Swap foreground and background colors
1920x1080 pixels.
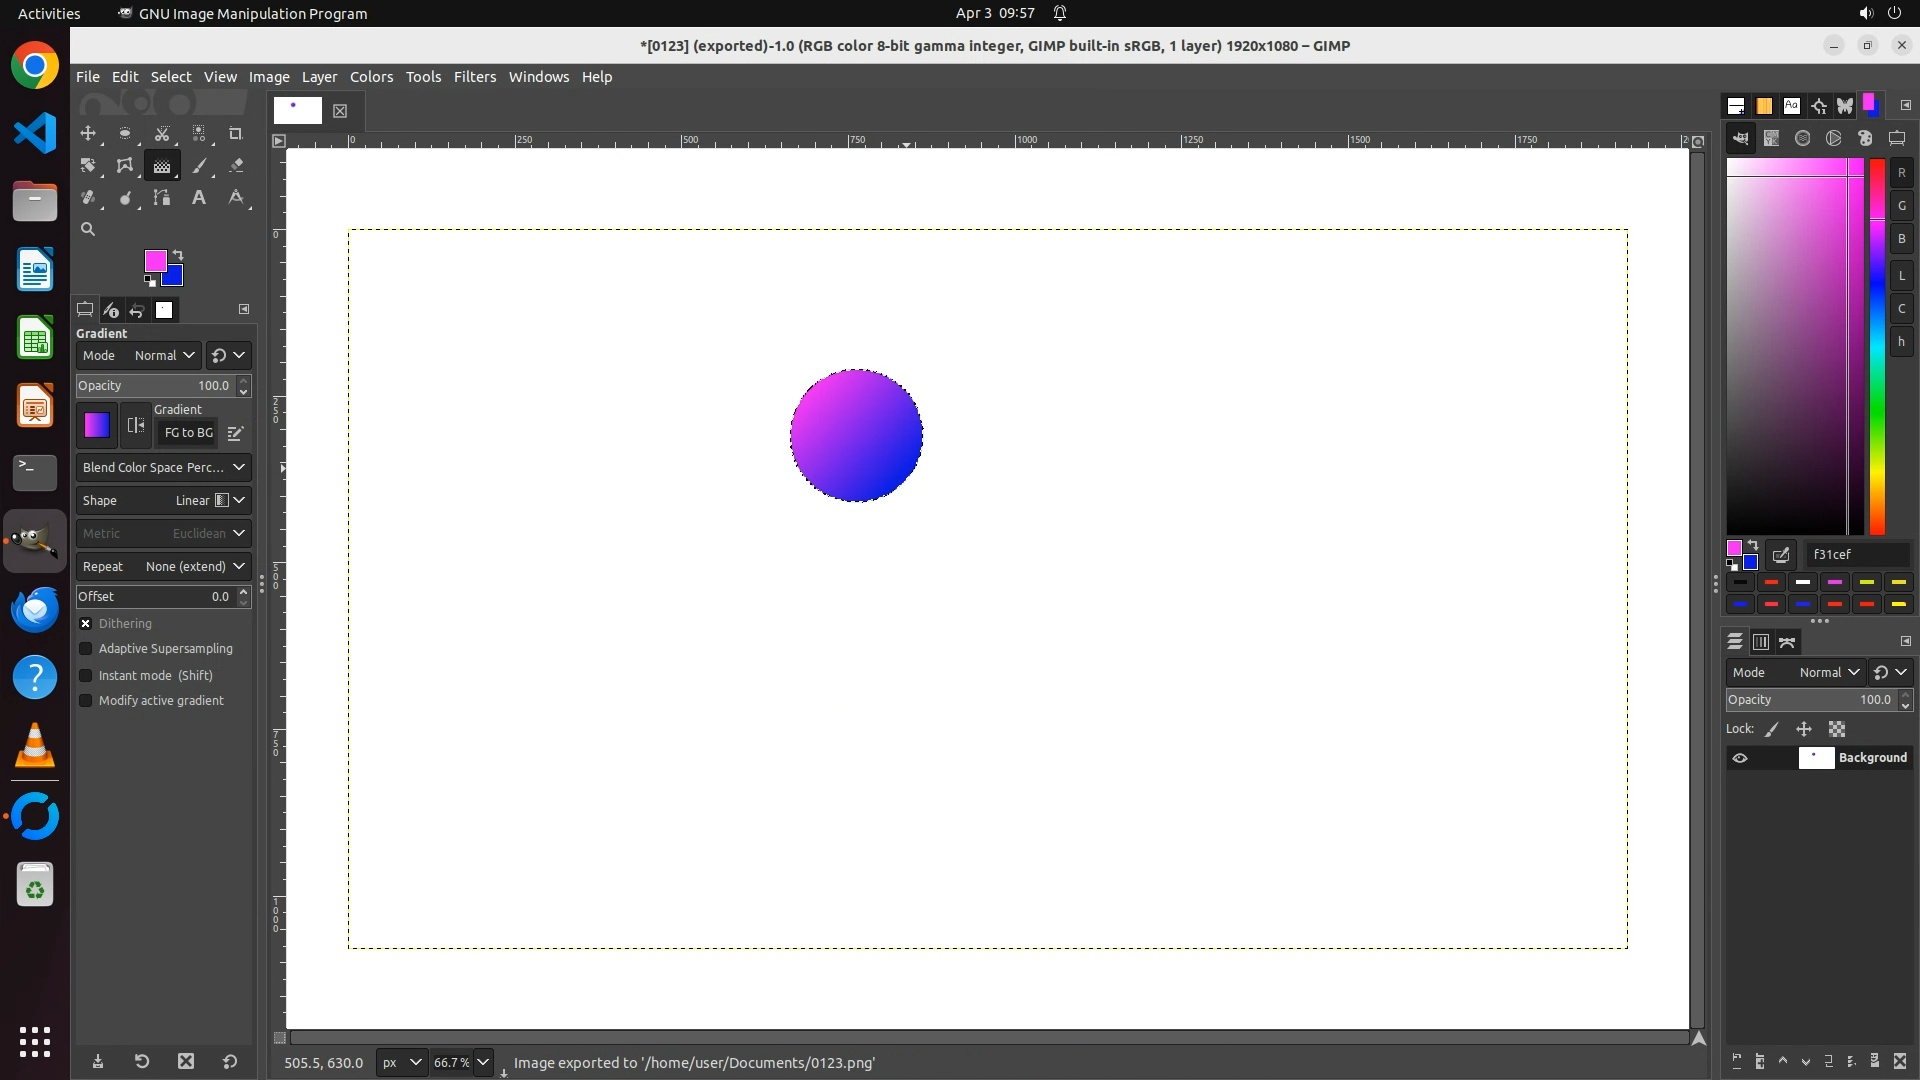(178, 254)
